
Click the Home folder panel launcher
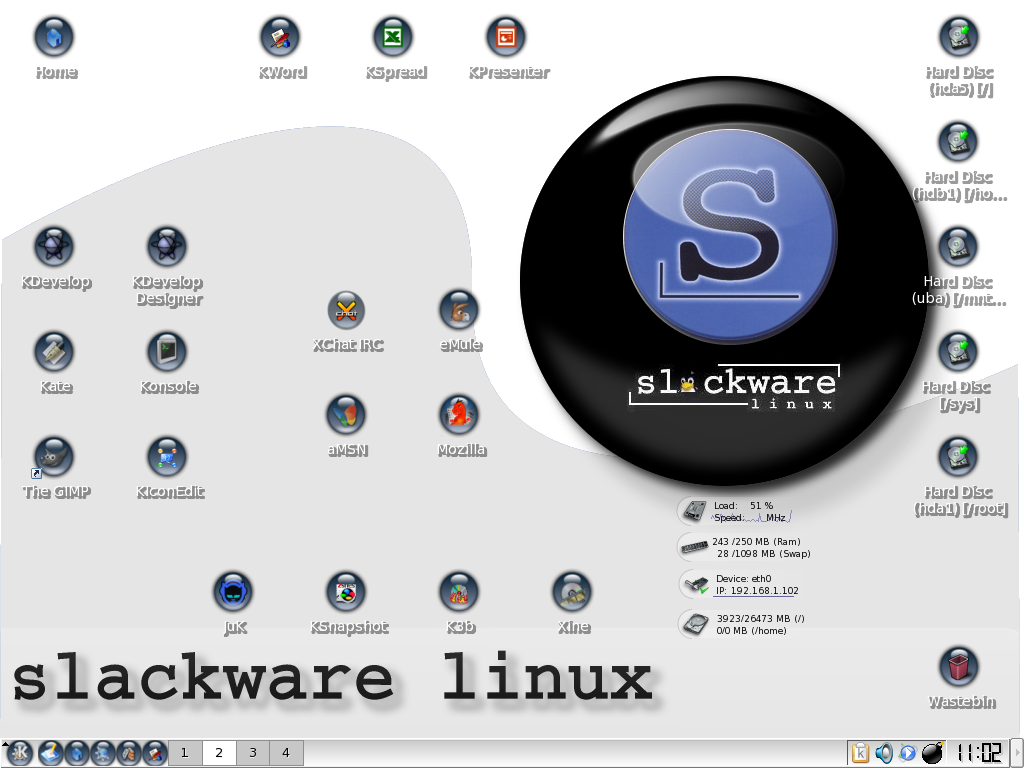pyautogui.click(x=76, y=754)
